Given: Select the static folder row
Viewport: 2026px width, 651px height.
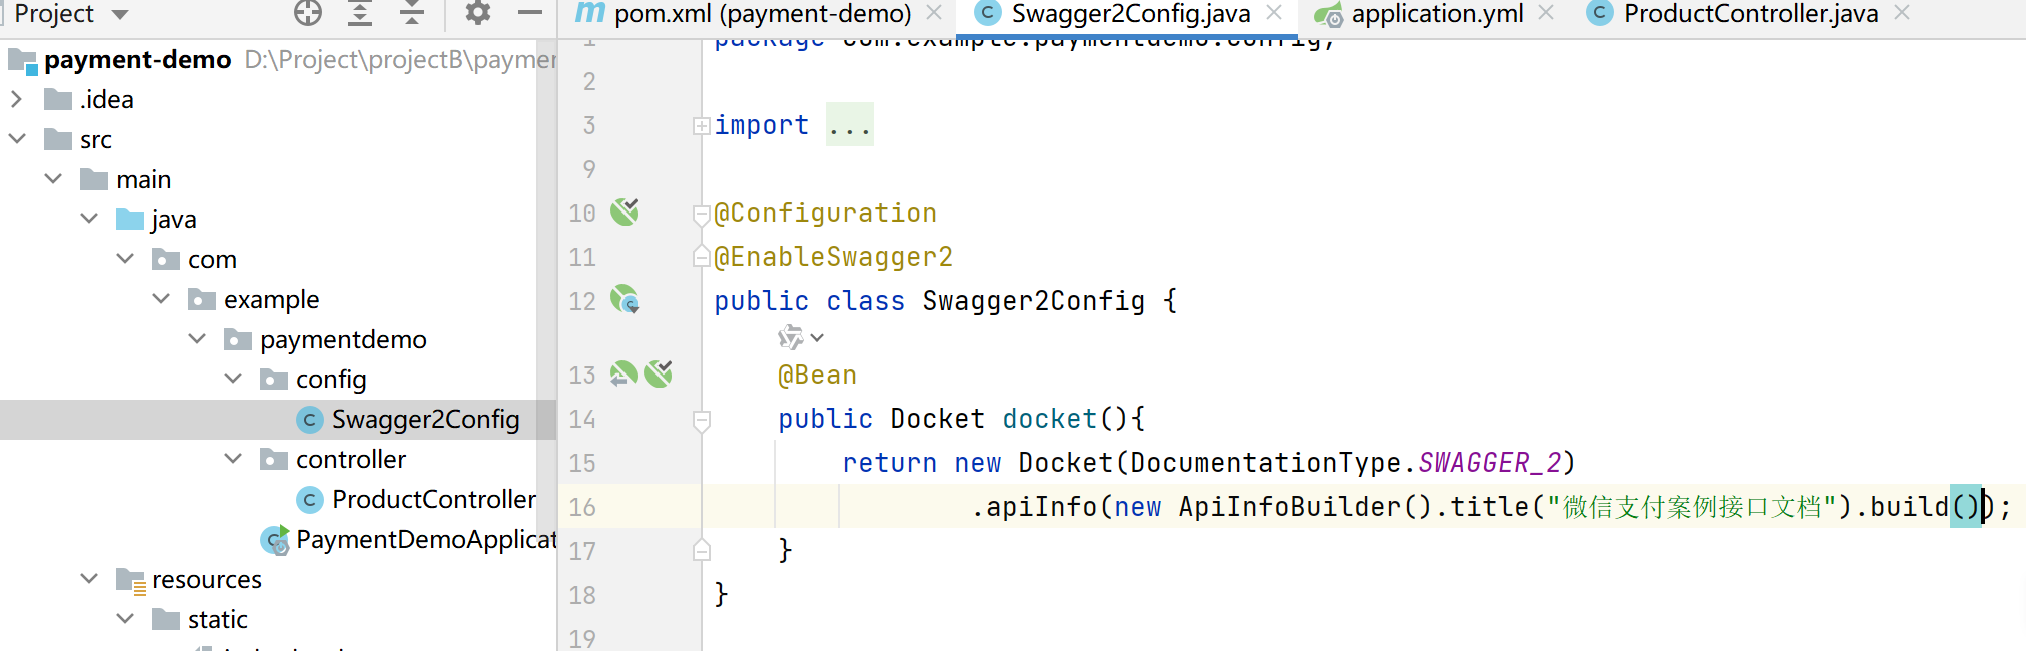Looking at the screenshot, I should click(x=278, y=619).
